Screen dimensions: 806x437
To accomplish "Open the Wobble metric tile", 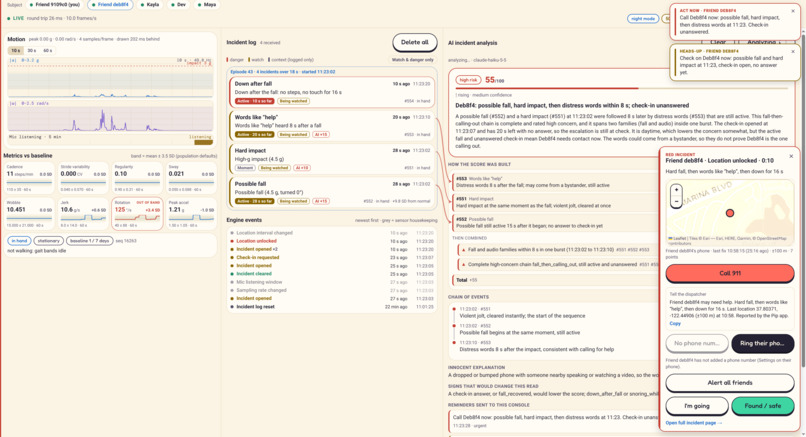I will [x=29, y=213].
